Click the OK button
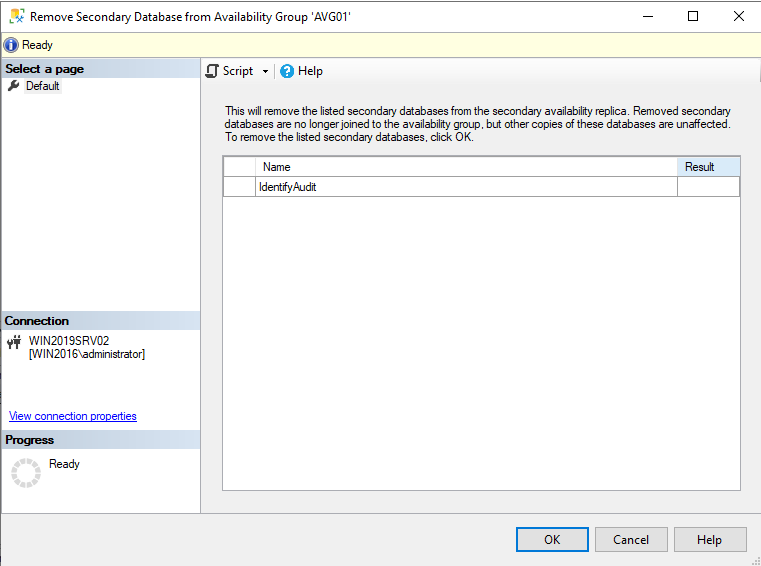 click(552, 540)
